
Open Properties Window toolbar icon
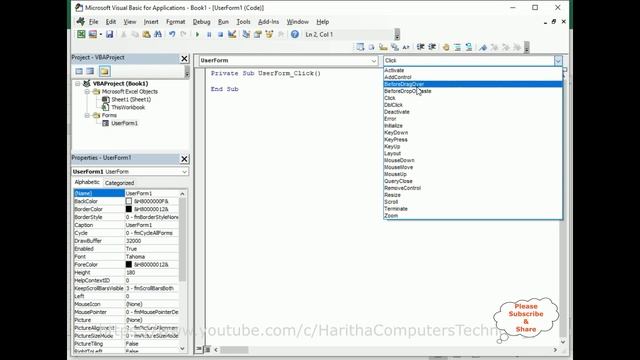tap(258, 34)
